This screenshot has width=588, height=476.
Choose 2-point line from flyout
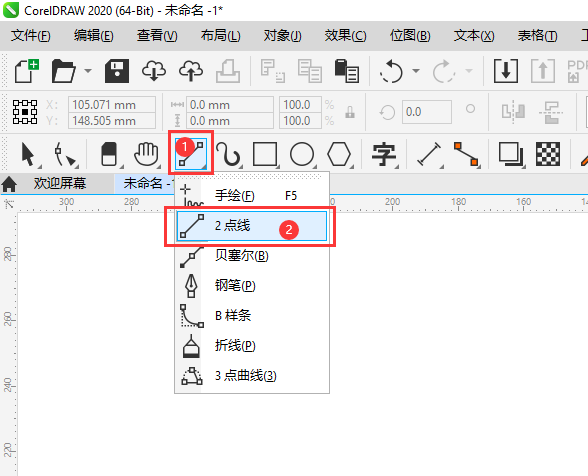252,226
